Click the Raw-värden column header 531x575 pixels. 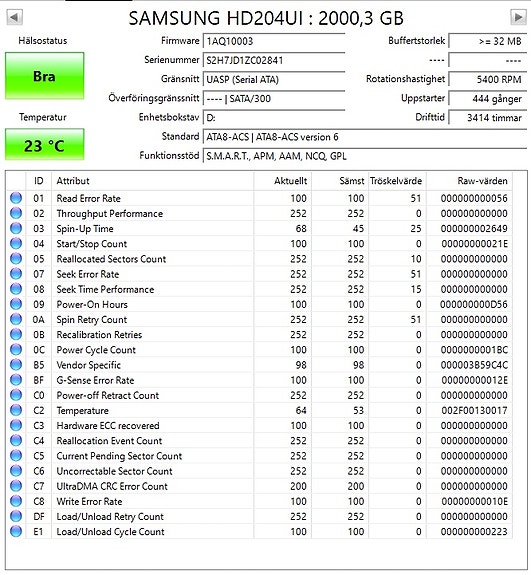469,181
